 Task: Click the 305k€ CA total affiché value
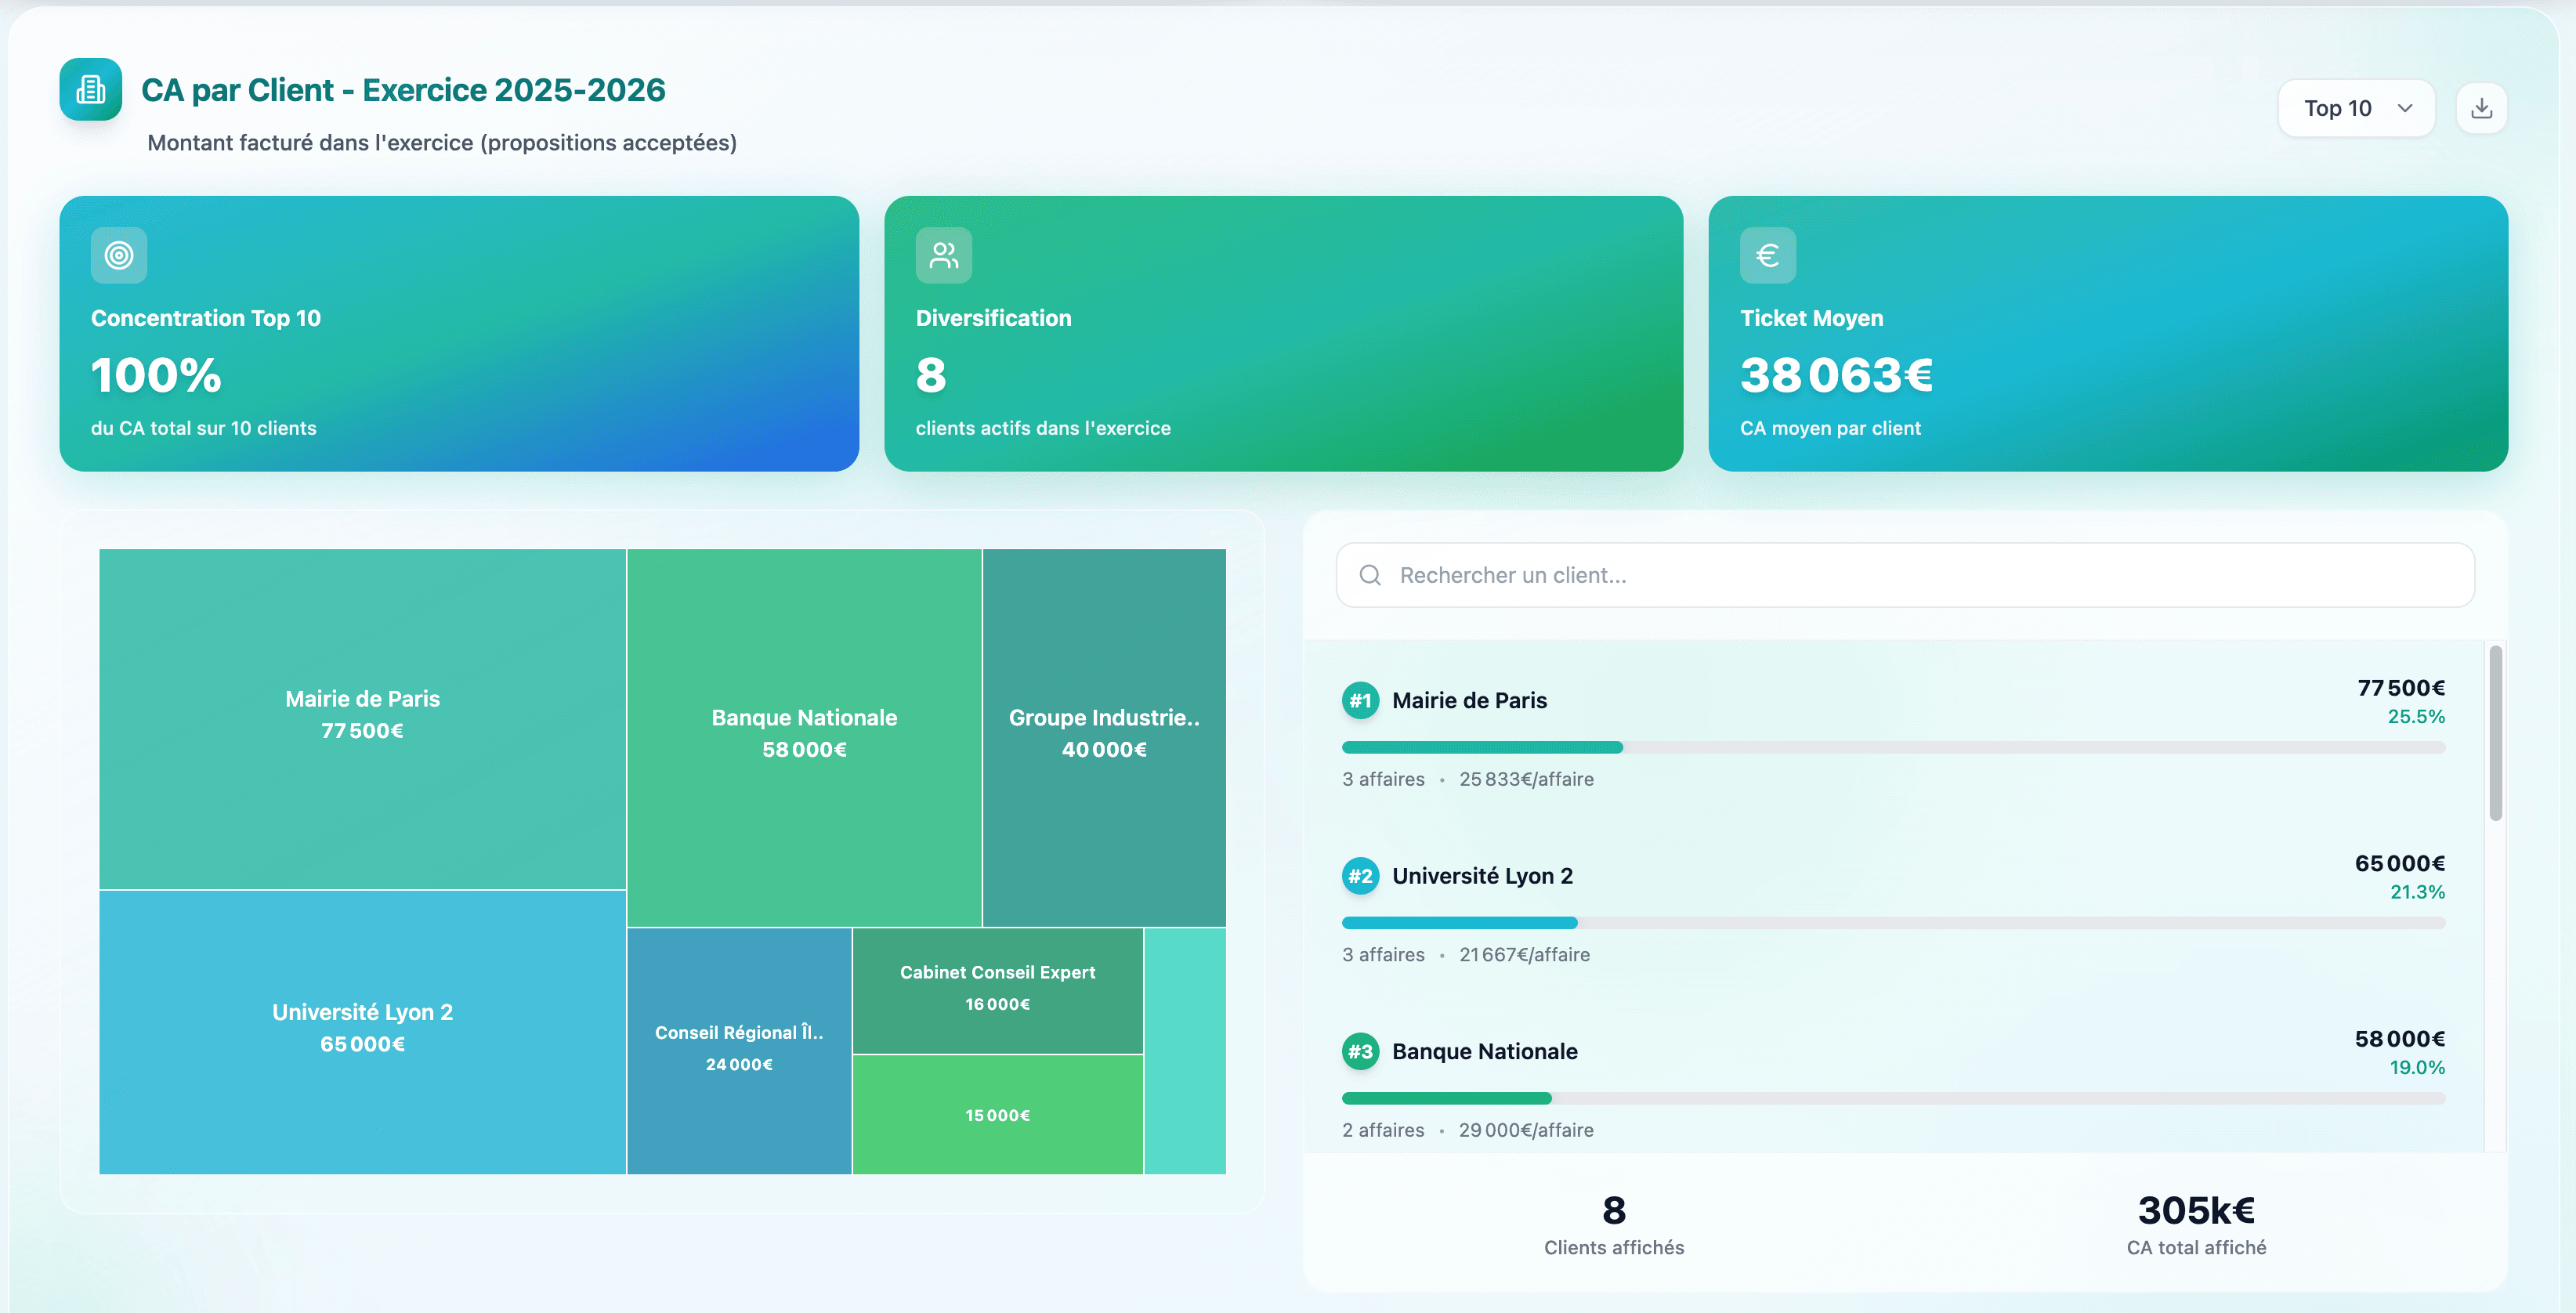click(2195, 1211)
